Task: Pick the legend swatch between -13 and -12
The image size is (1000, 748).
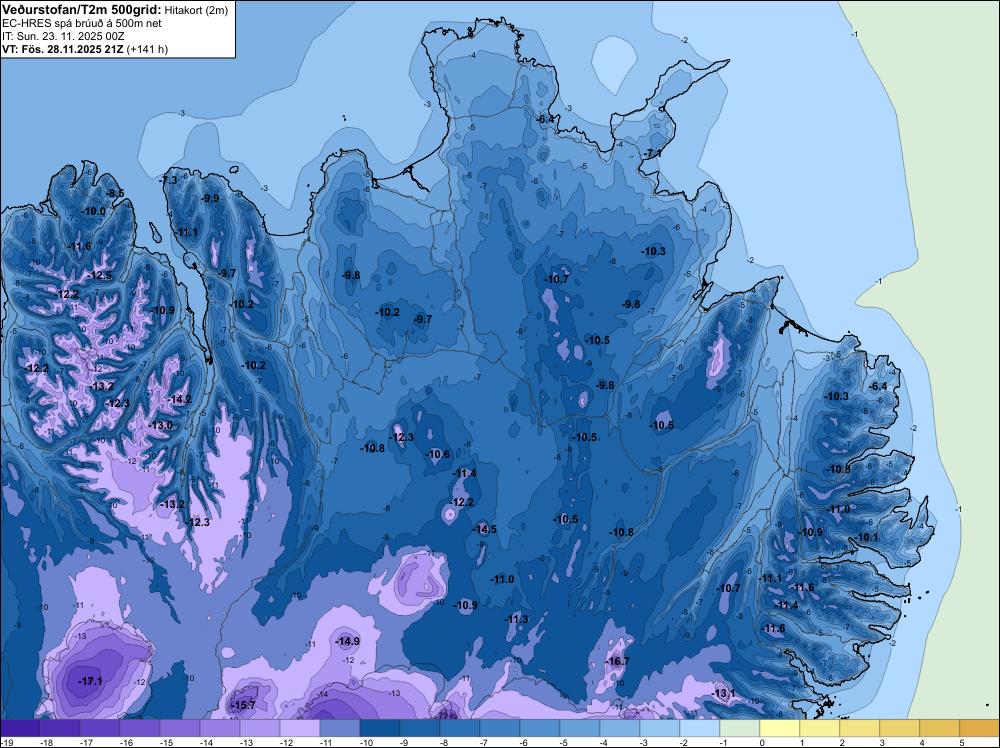Action: pos(260,728)
